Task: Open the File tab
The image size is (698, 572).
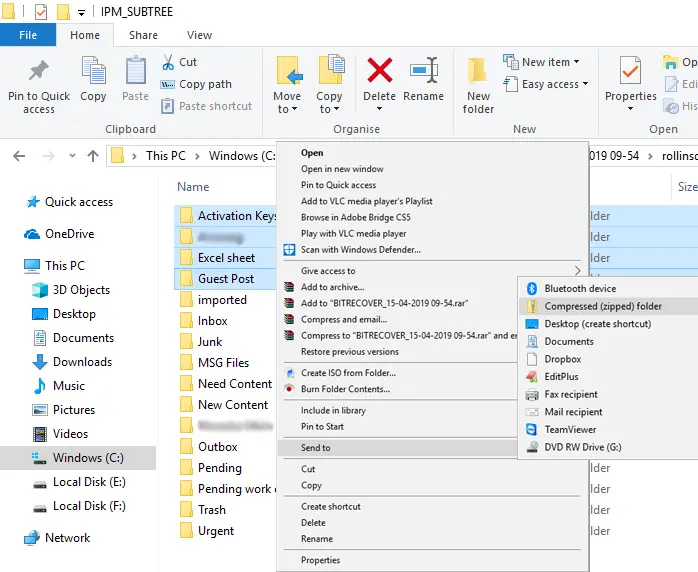Action: click(x=28, y=35)
